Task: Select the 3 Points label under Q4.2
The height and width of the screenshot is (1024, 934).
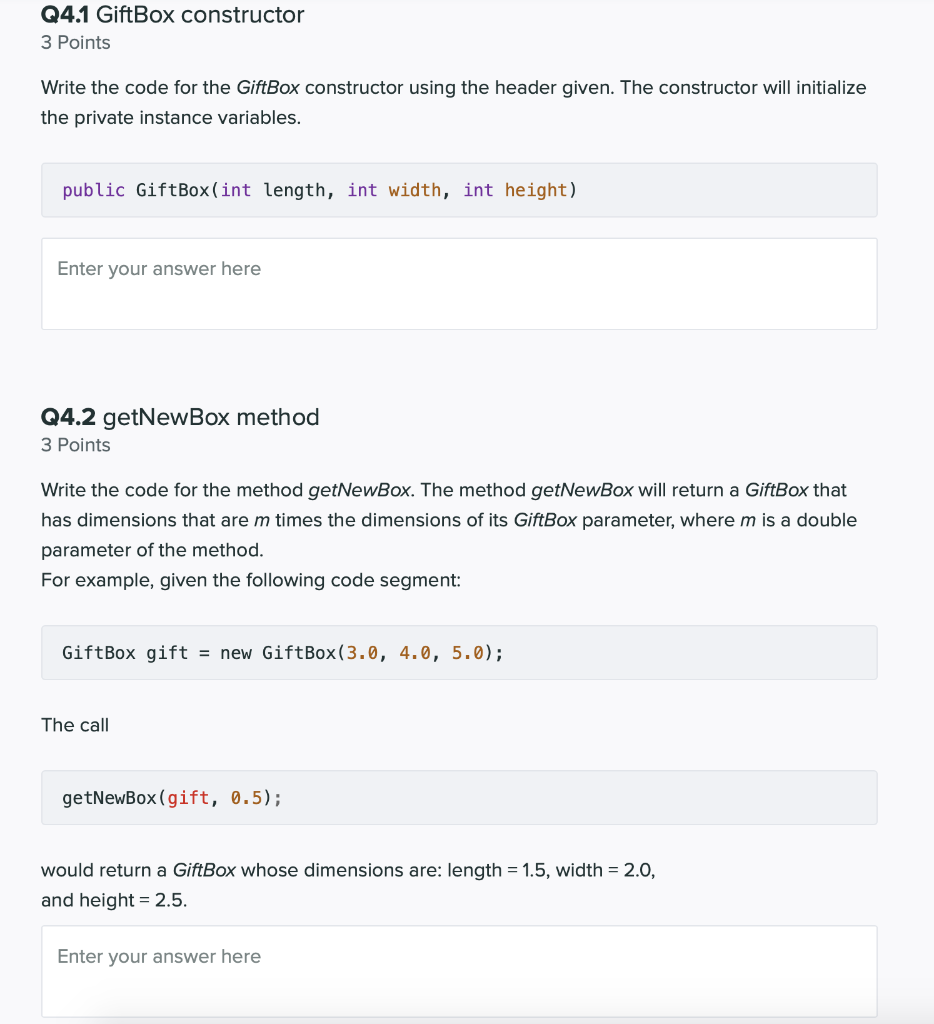Action: tap(75, 445)
